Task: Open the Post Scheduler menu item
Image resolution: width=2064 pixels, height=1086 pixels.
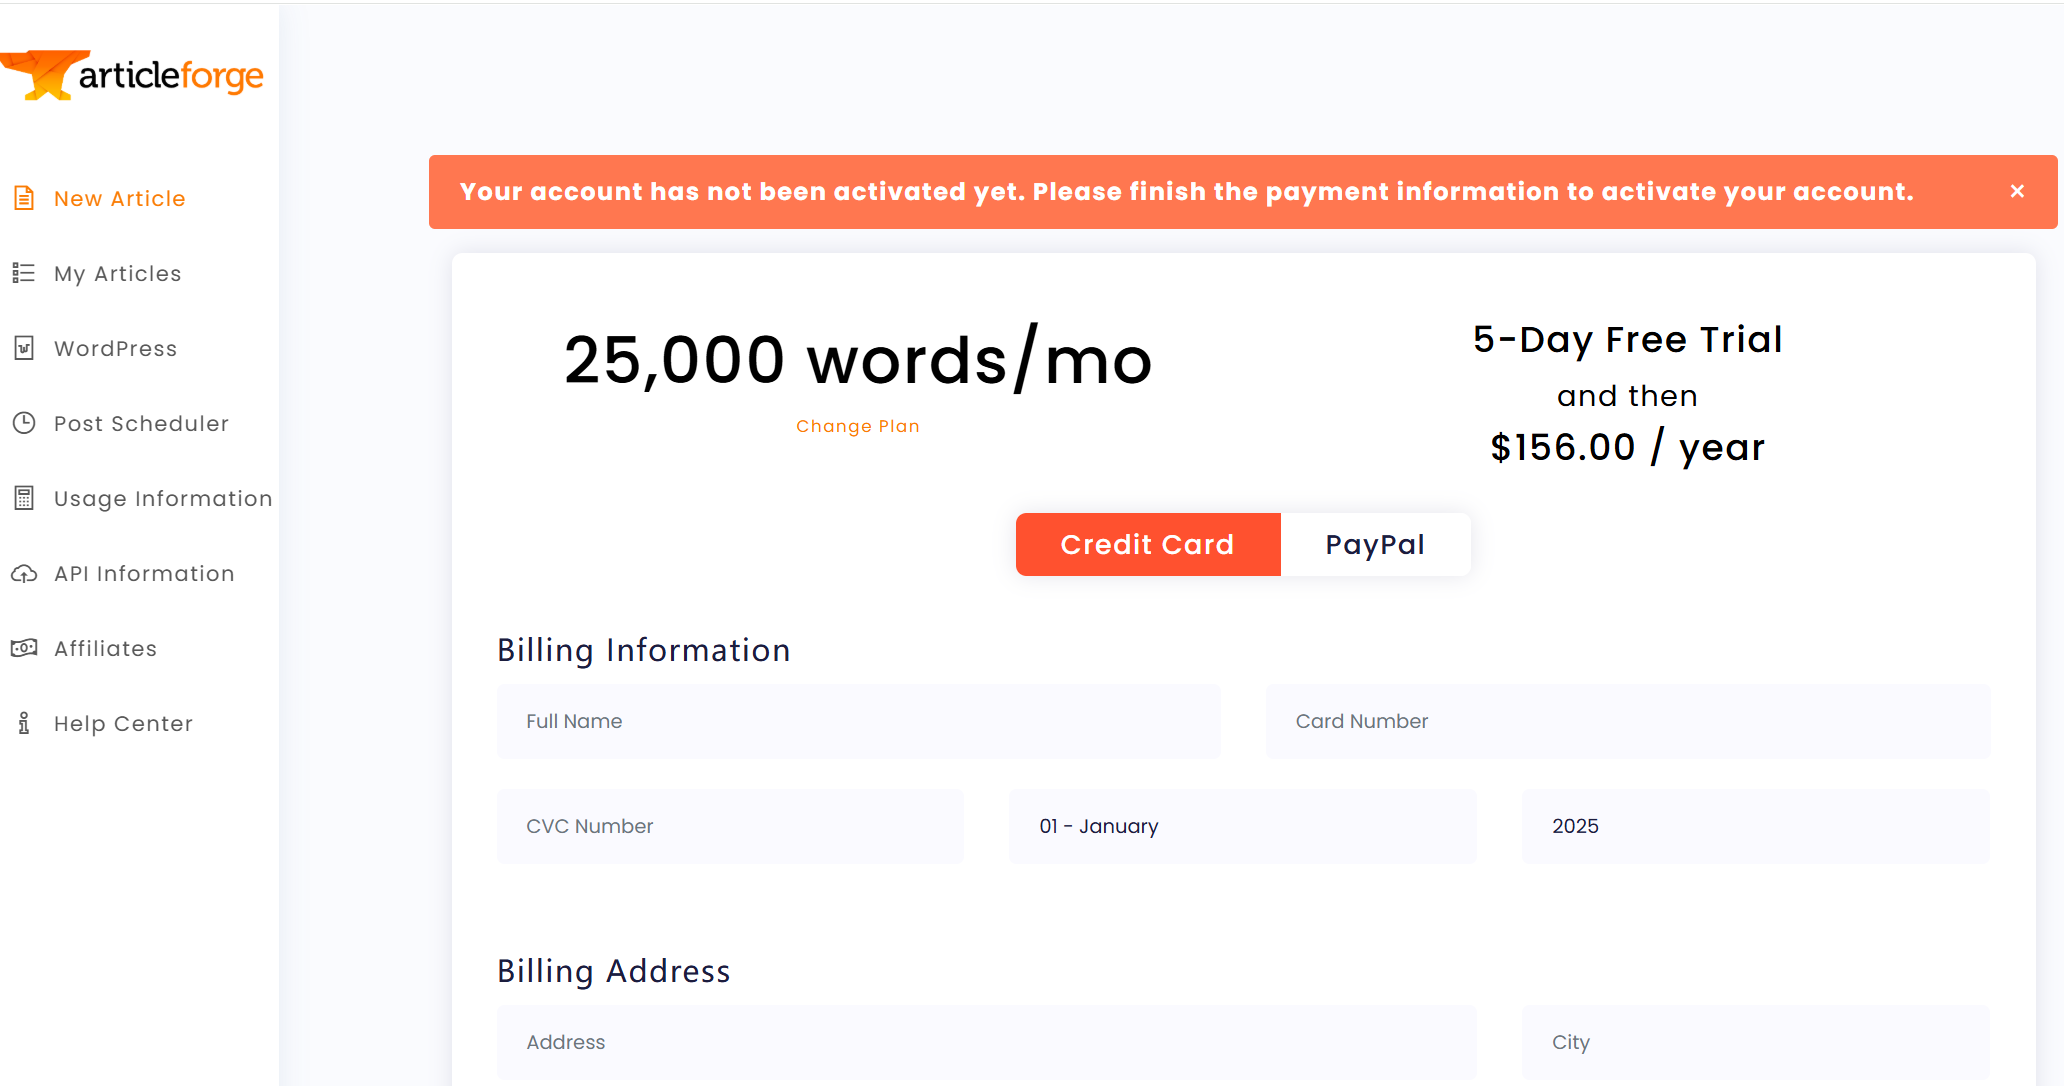Action: [141, 423]
